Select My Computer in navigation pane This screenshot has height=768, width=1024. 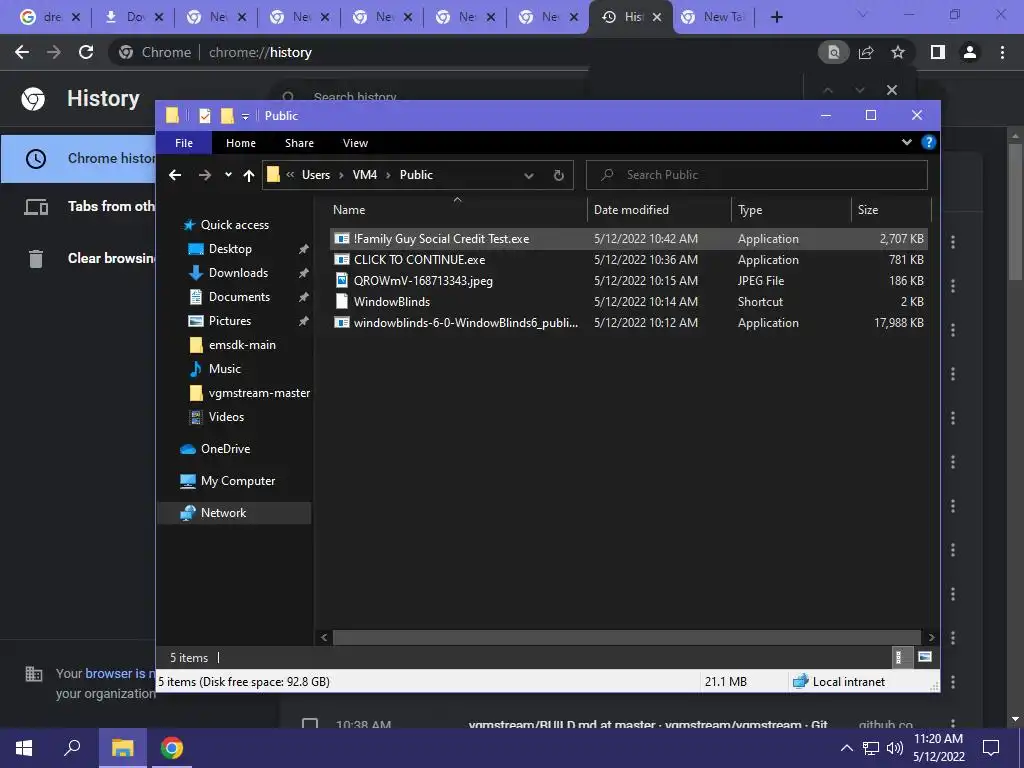click(227, 481)
